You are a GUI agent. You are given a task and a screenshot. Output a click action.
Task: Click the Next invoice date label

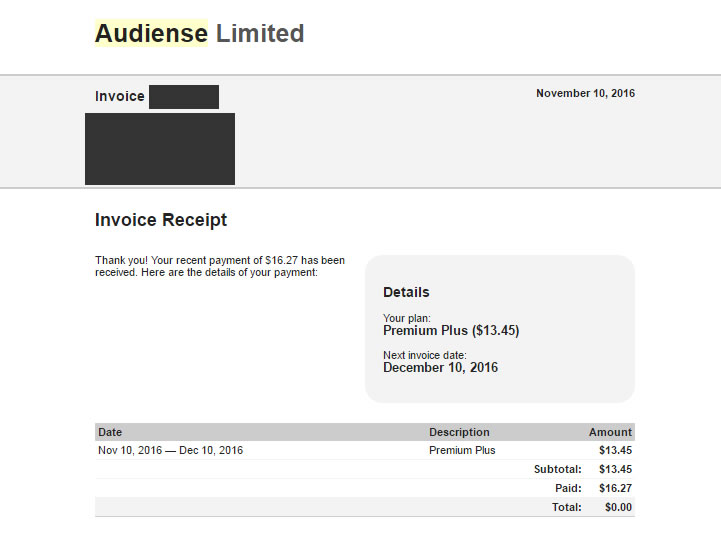click(x=425, y=355)
